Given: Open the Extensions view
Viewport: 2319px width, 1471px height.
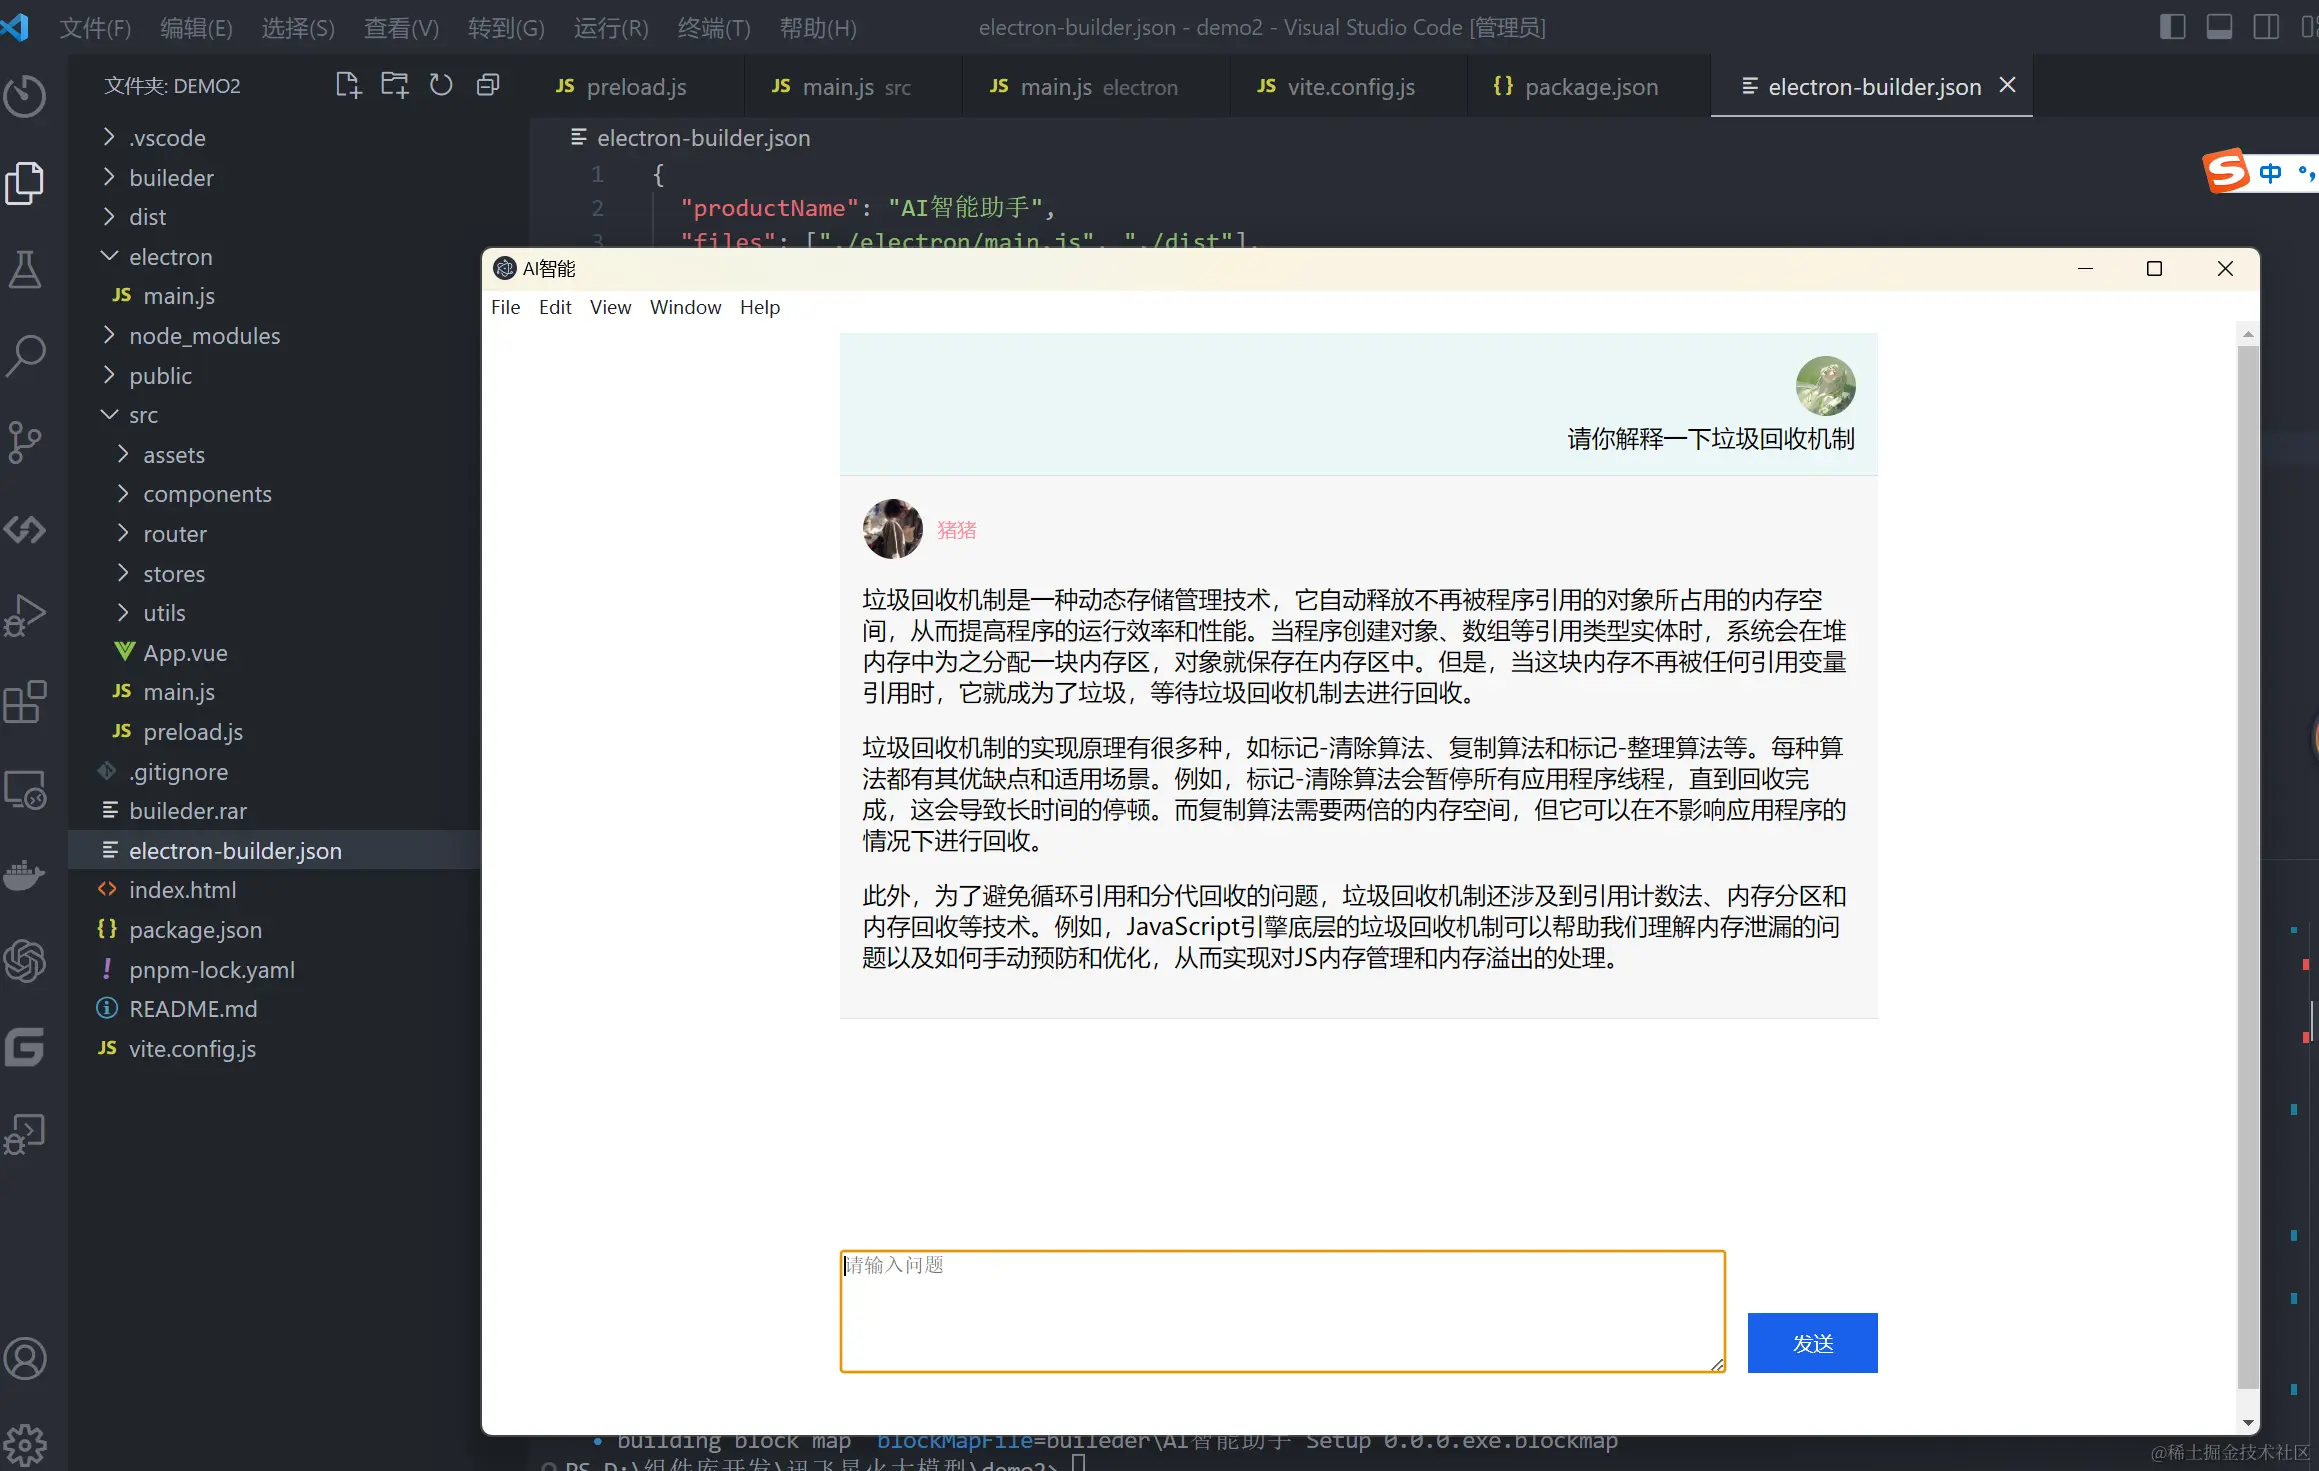Looking at the screenshot, I should (25, 702).
